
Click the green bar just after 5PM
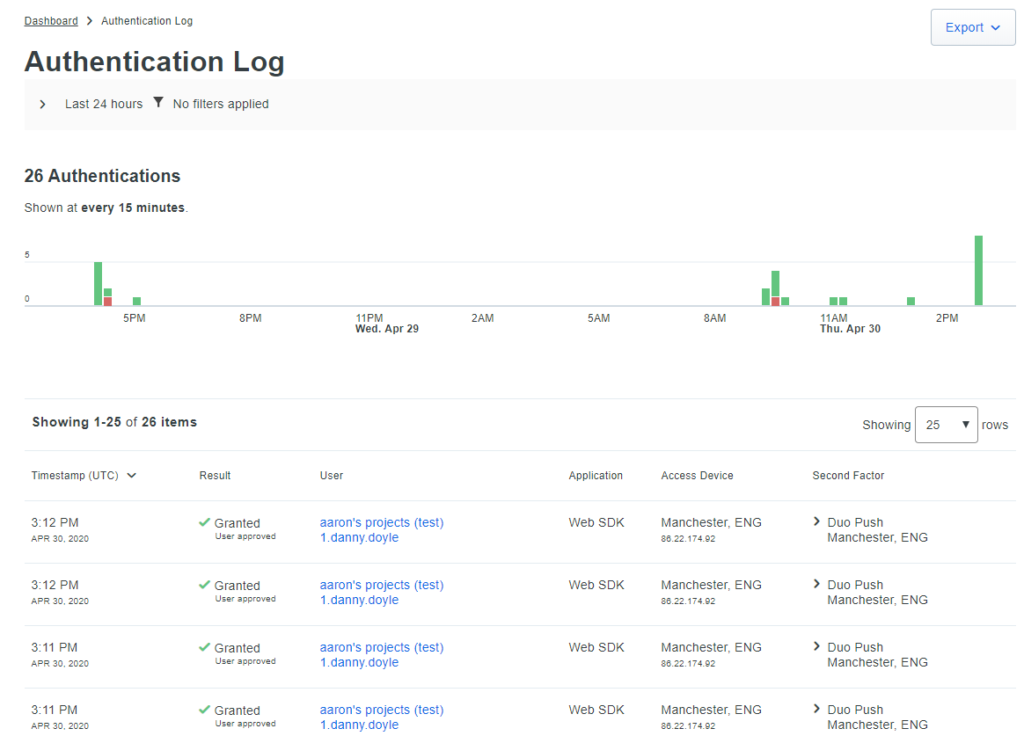point(137,301)
